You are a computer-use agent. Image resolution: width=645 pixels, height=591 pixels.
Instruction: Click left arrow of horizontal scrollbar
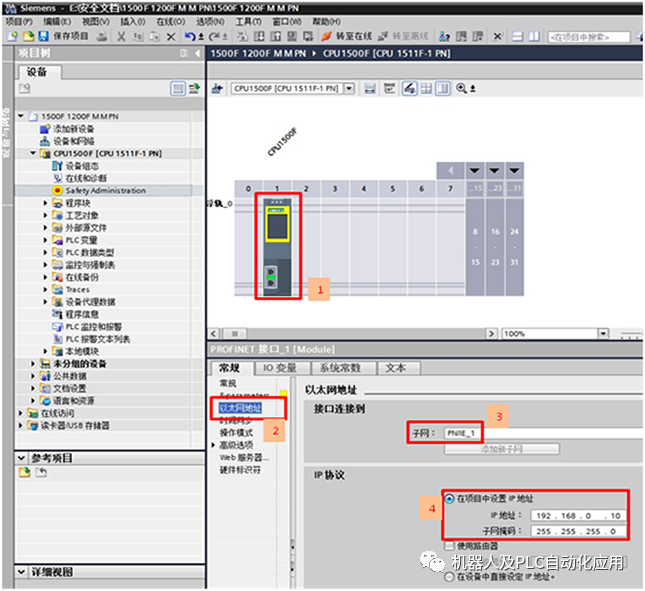coord(213,333)
